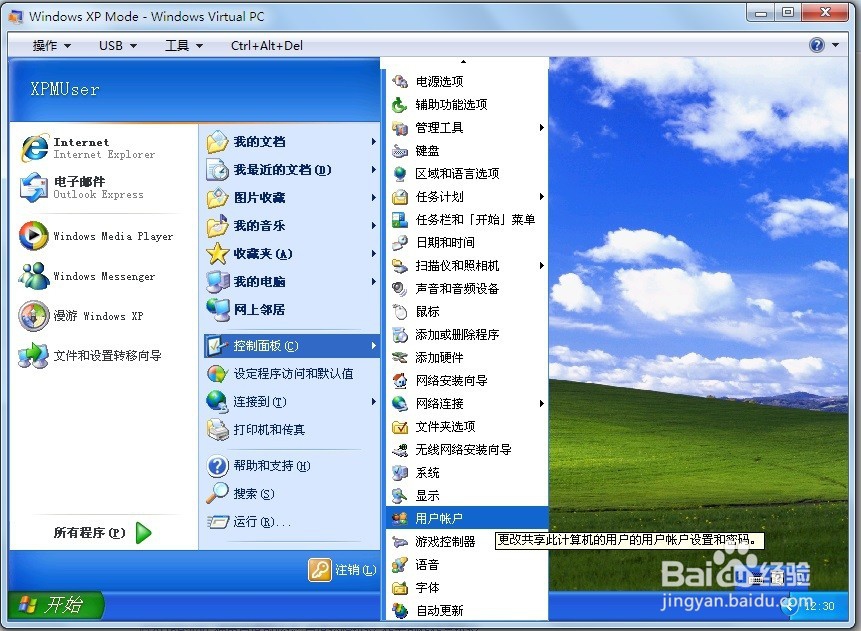The height and width of the screenshot is (631, 861).
Task: Open 文件和设置转移向导 wizard icon
Action: (x=33, y=355)
